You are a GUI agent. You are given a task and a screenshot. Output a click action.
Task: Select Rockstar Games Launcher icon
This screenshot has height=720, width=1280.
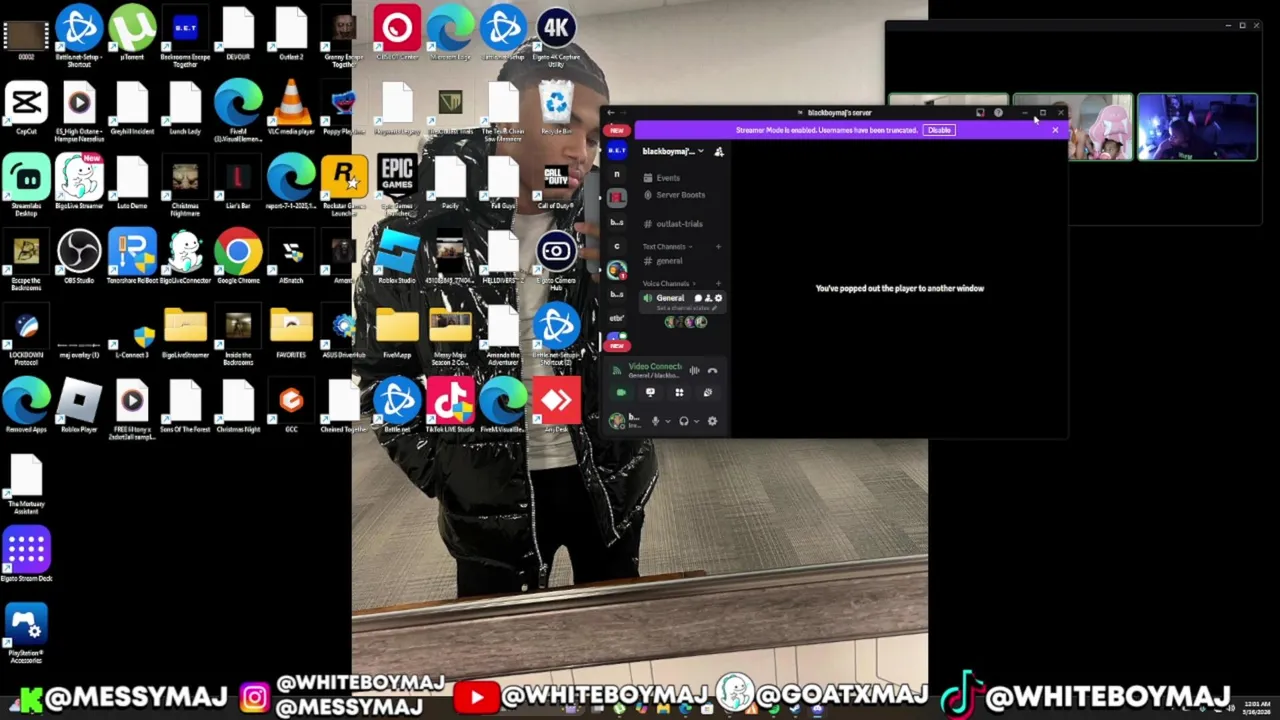[x=344, y=186]
